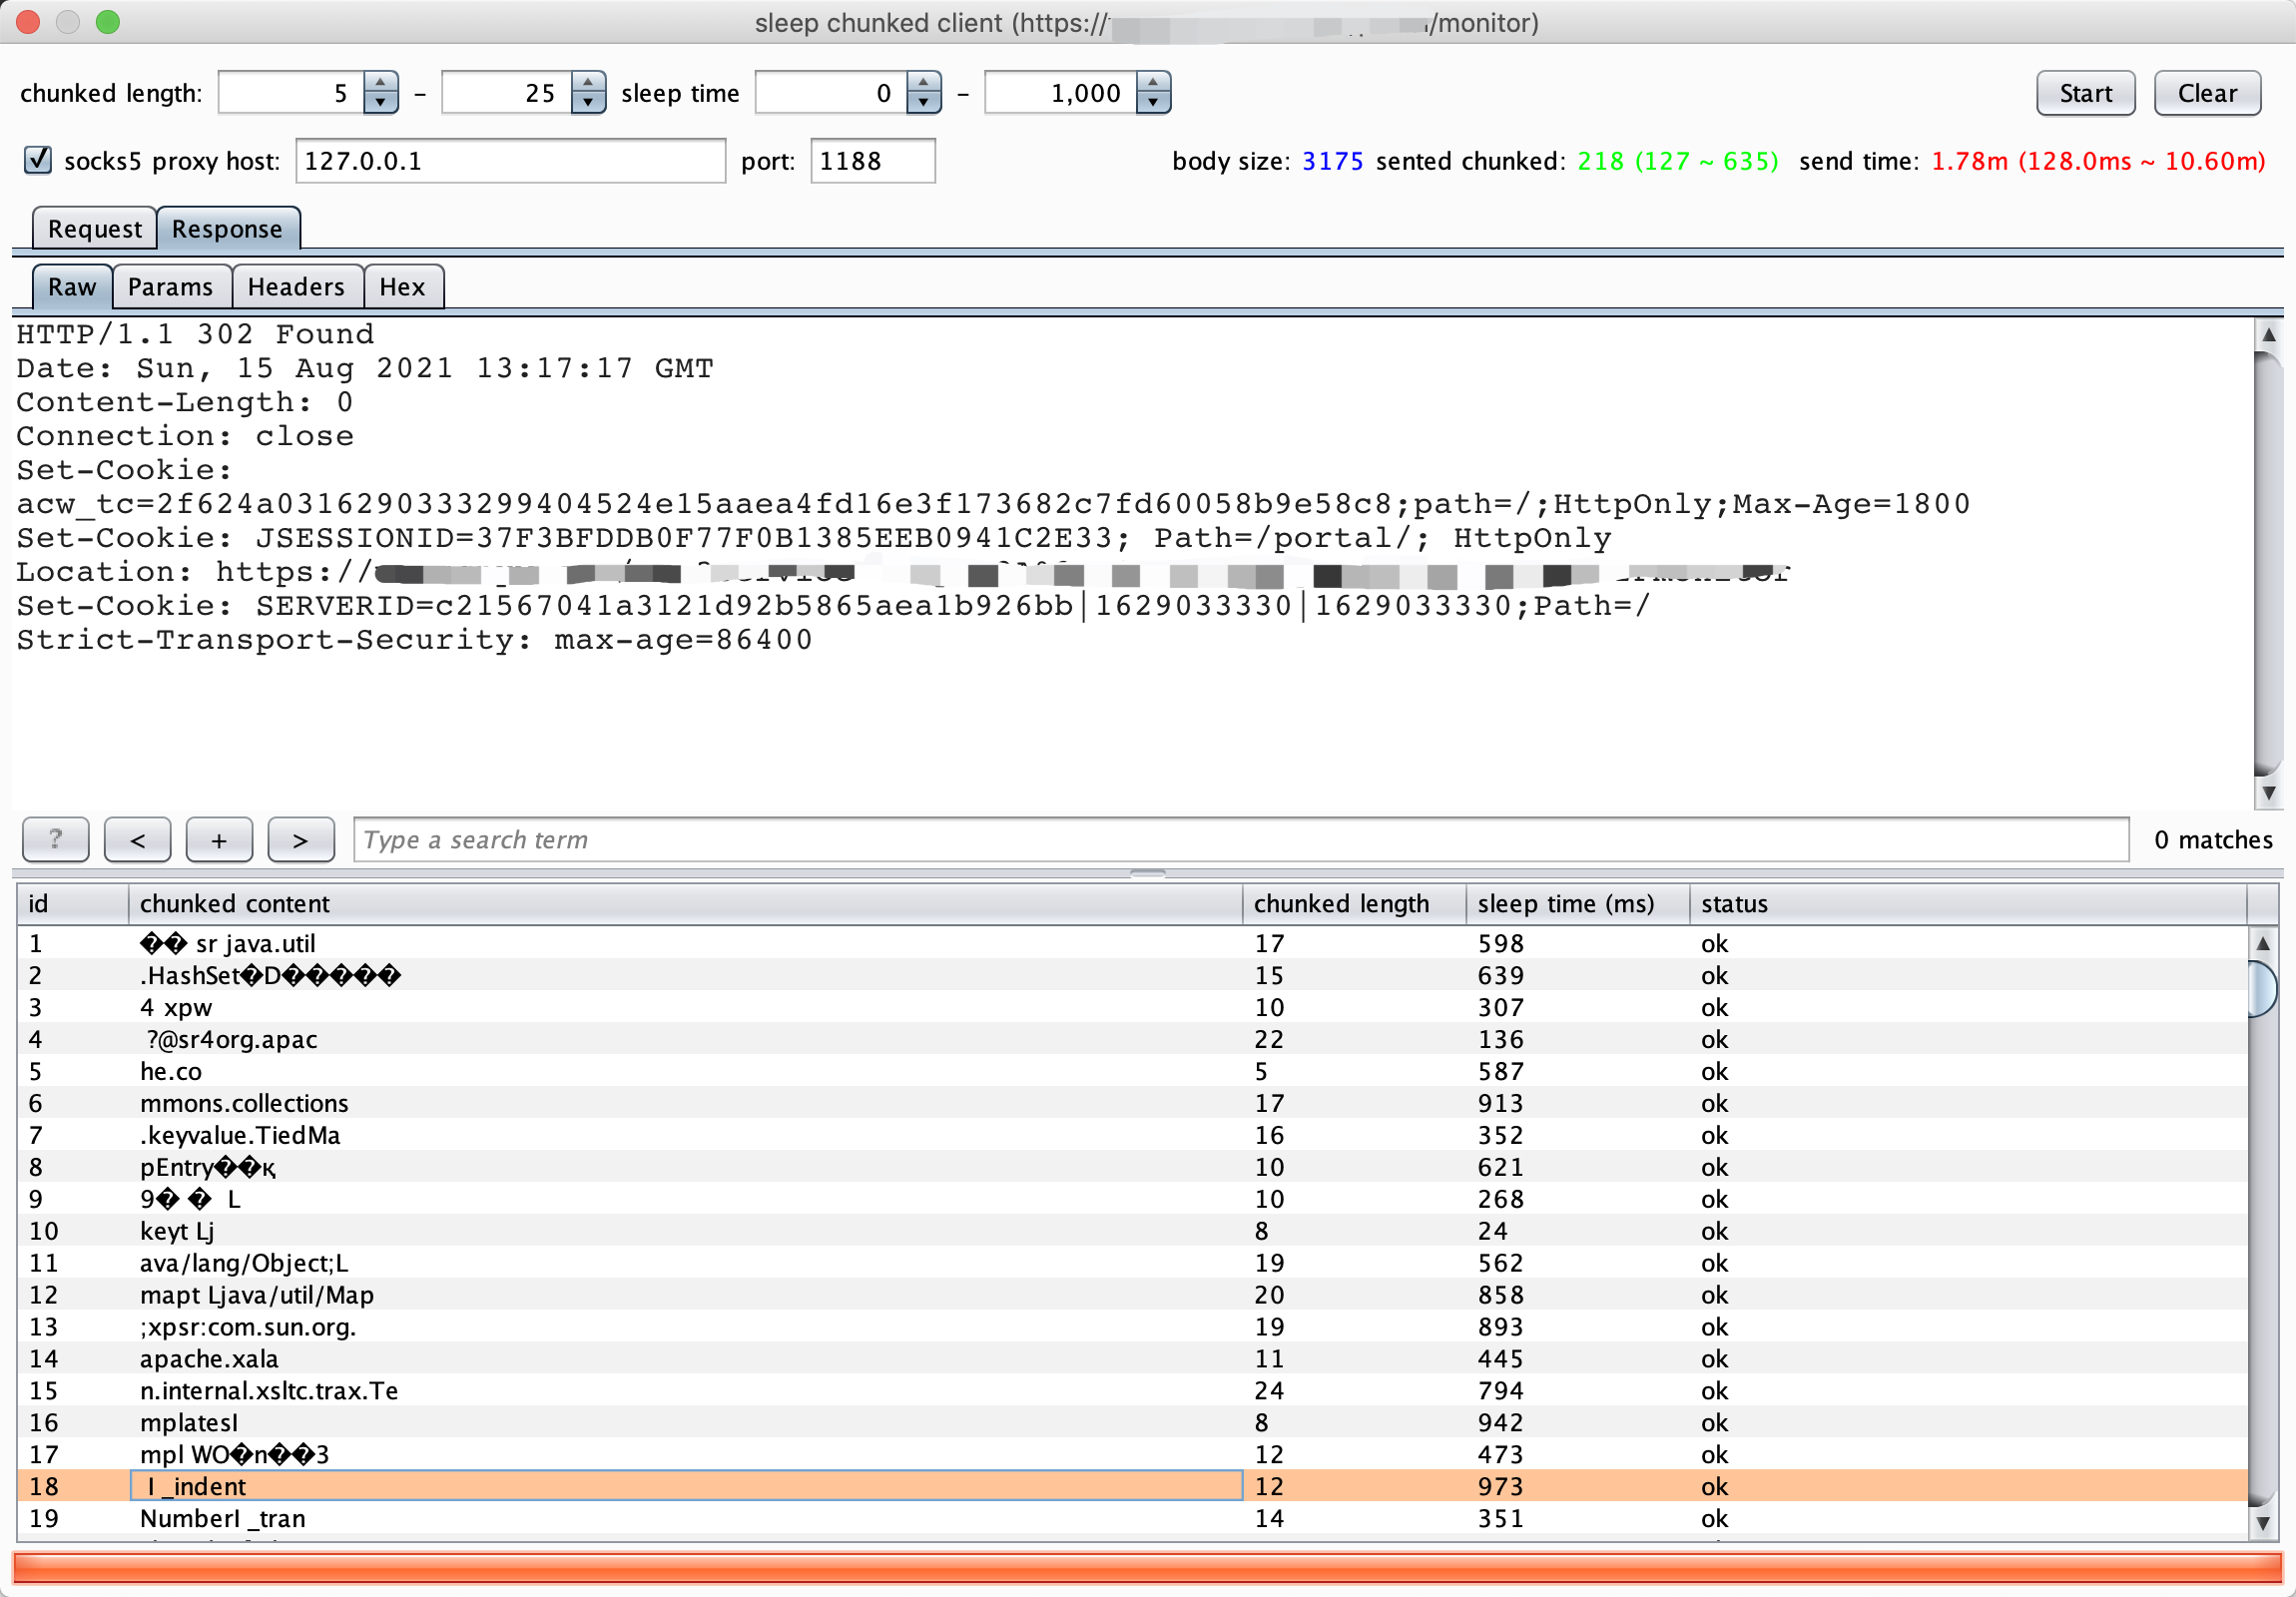Decrease maximum chunked length with down arrow
Screen dimensions: 2296x1597
click(588, 102)
